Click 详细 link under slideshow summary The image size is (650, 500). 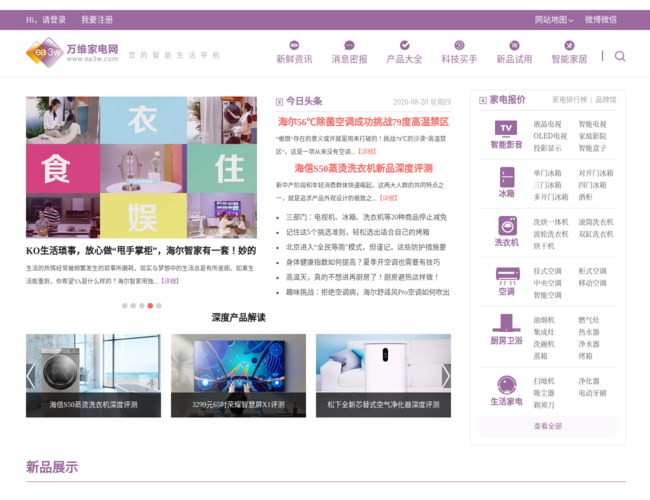coord(170,281)
